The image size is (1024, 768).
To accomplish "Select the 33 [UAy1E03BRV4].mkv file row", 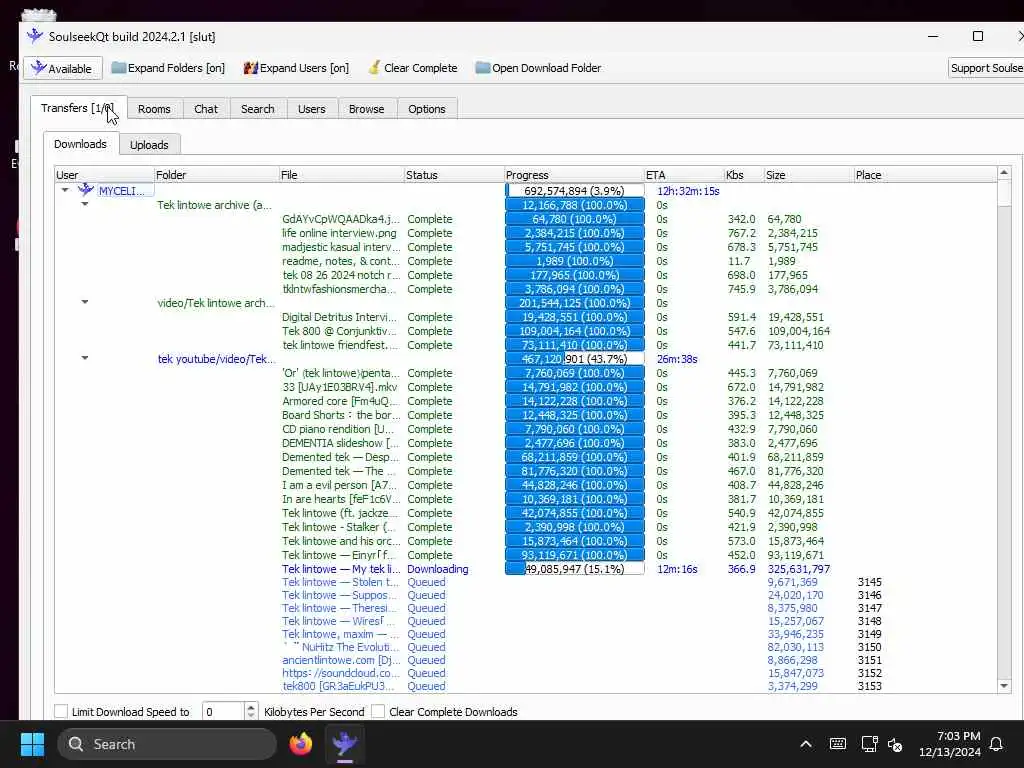I will click(x=339, y=387).
